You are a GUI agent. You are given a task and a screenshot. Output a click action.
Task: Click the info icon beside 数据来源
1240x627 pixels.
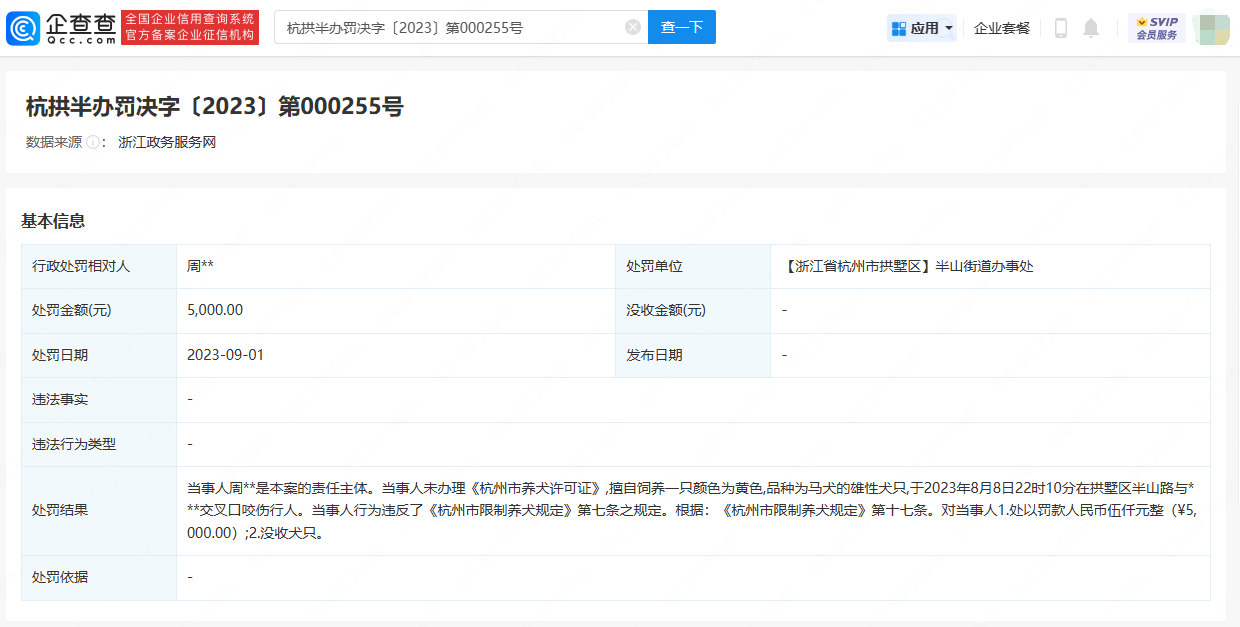[x=93, y=142]
